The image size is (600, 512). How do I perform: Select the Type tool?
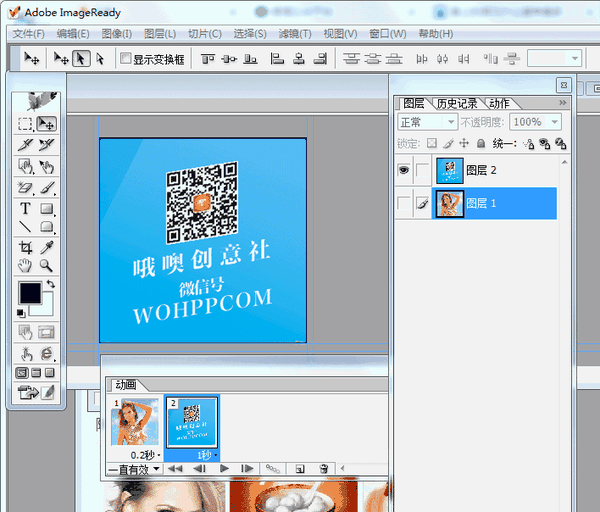tap(25, 209)
